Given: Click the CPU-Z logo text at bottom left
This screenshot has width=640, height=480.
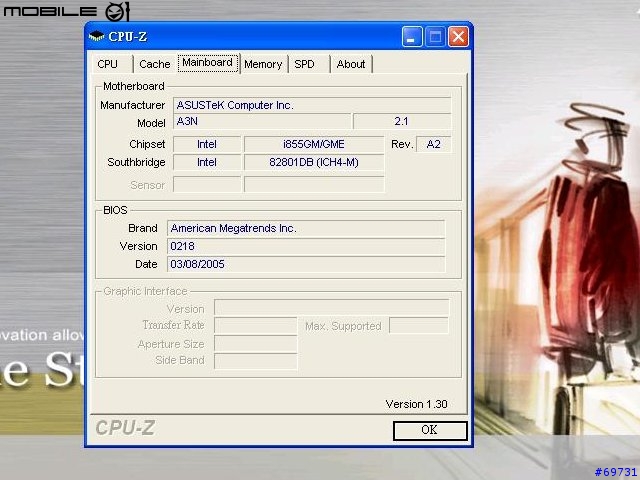Looking at the screenshot, I should pyautogui.click(x=125, y=428).
